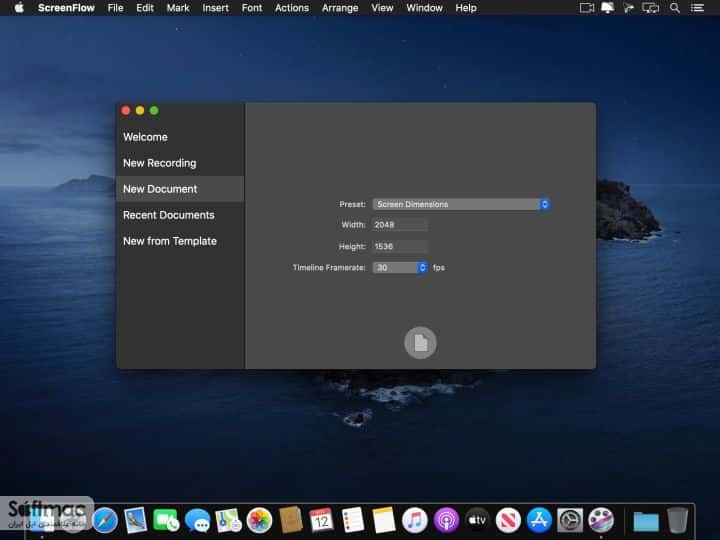The width and height of the screenshot is (720, 540).
Task: Open Photos in the dock
Action: [259, 520]
